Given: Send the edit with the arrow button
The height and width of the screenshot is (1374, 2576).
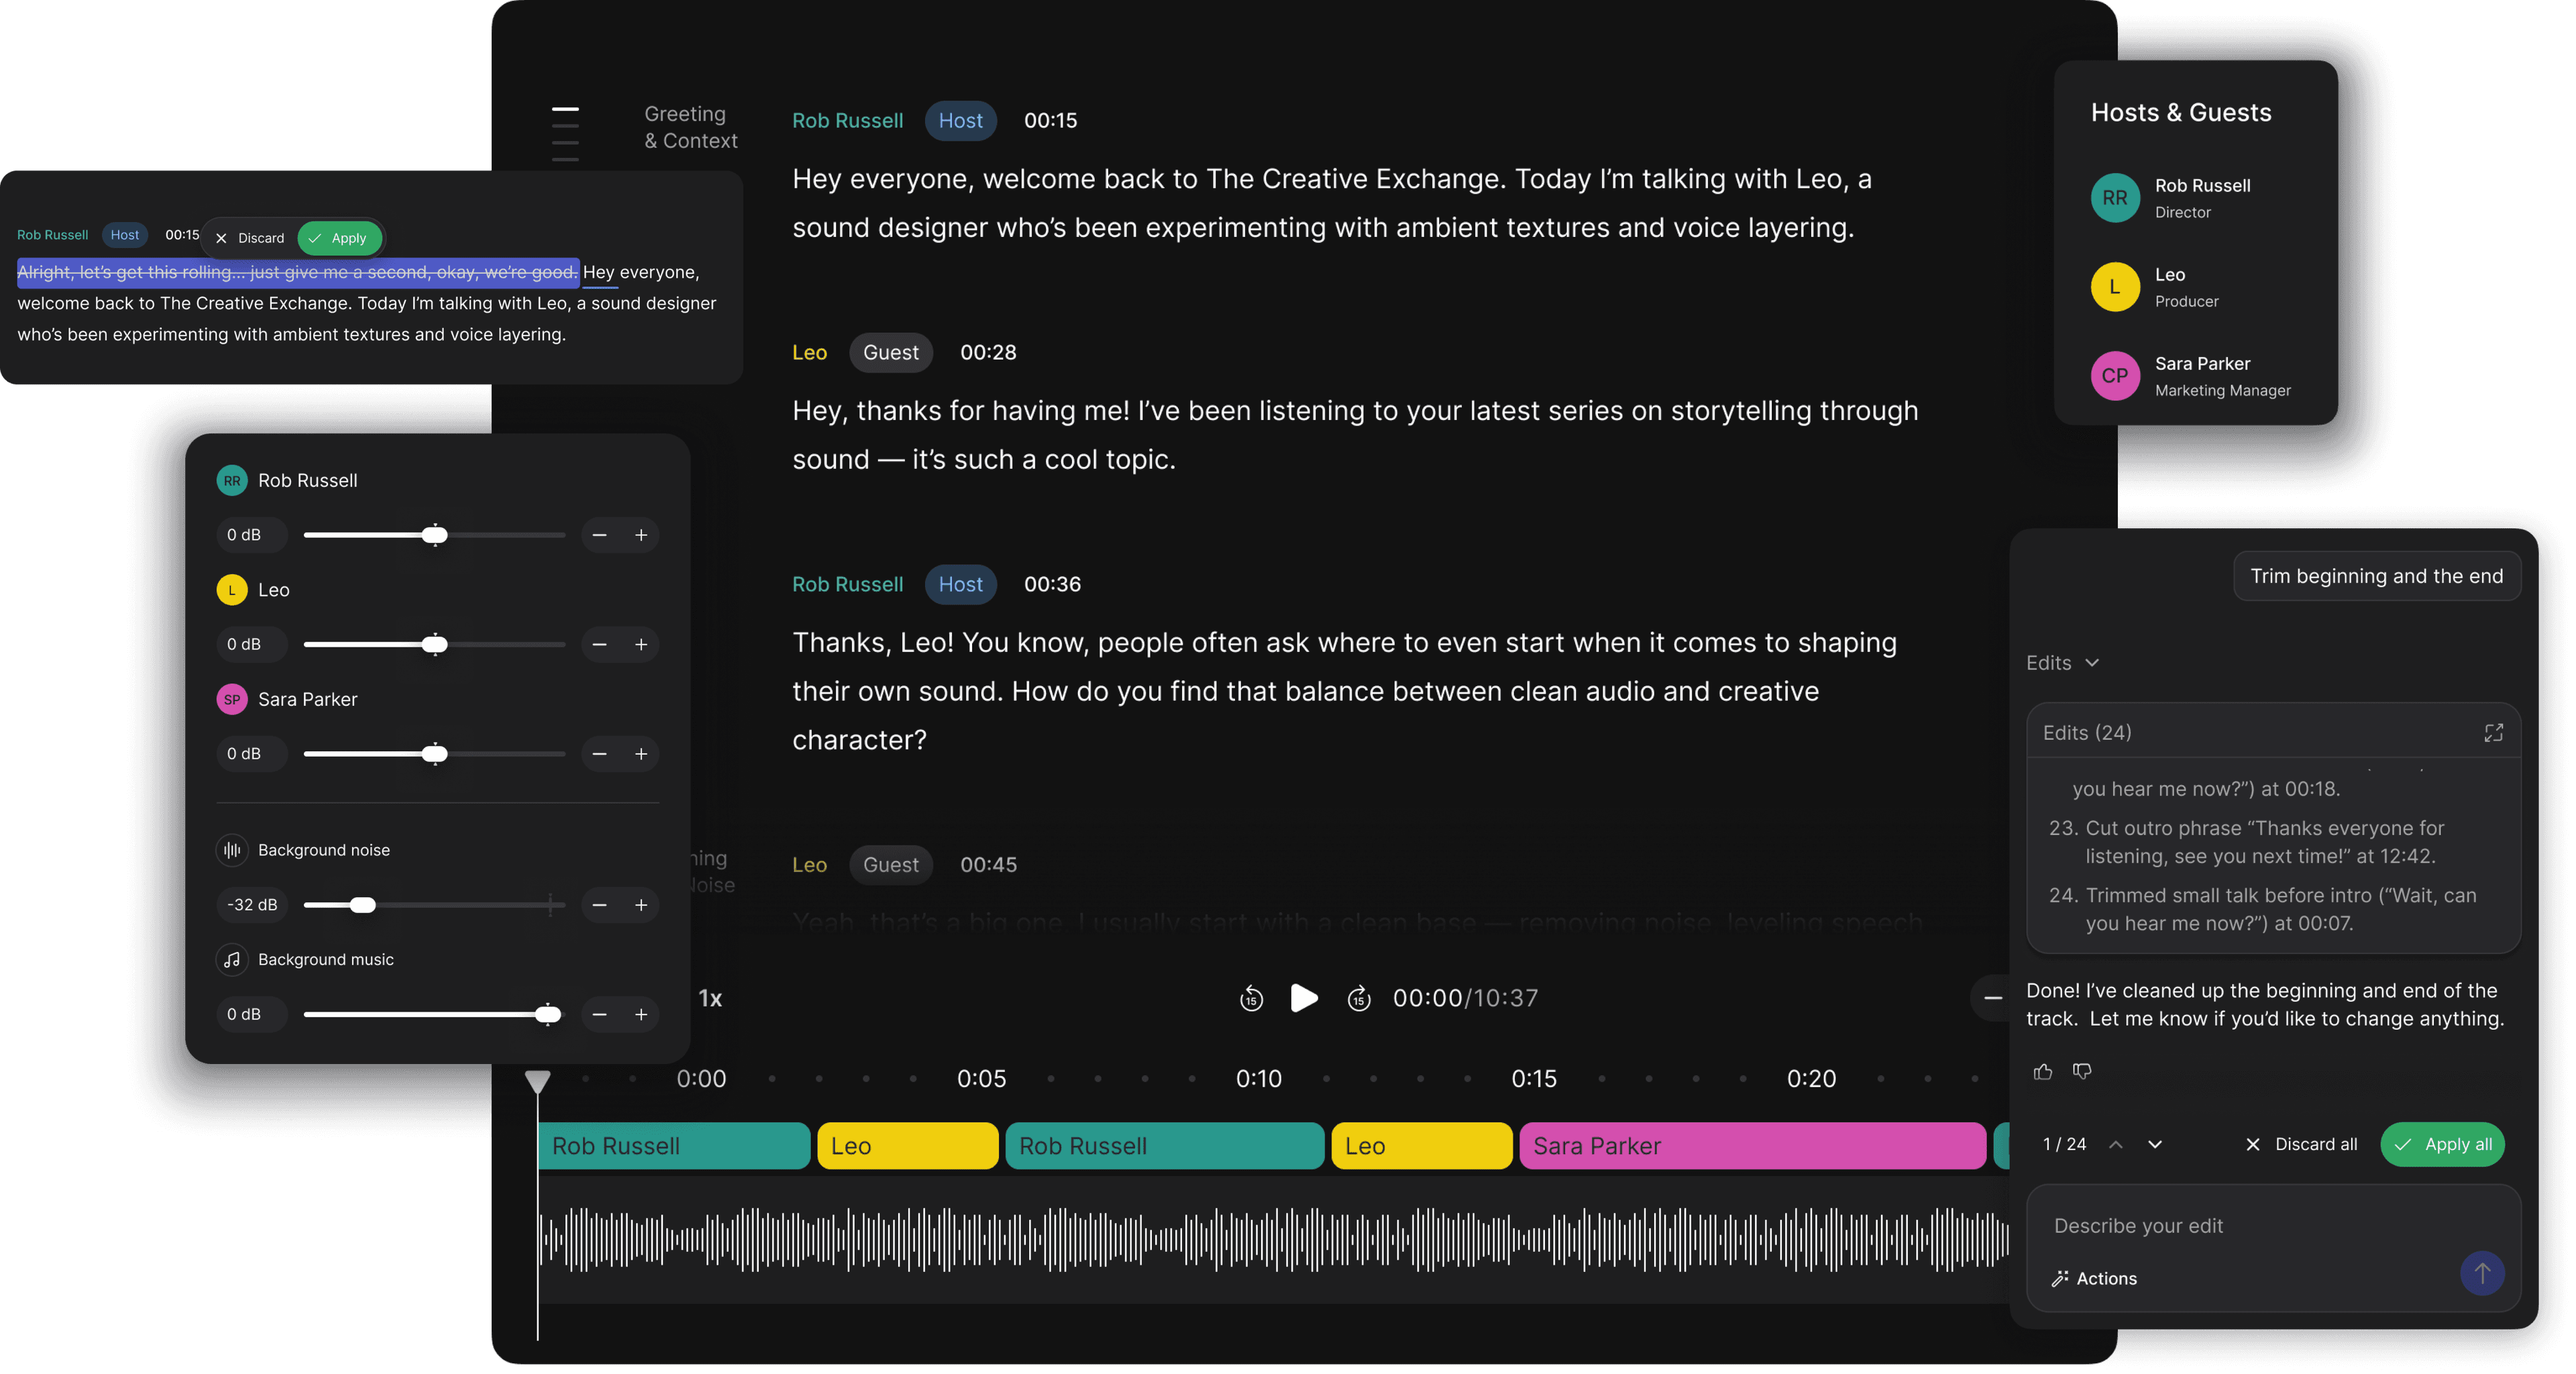Looking at the screenshot, I should 2482,1273.
